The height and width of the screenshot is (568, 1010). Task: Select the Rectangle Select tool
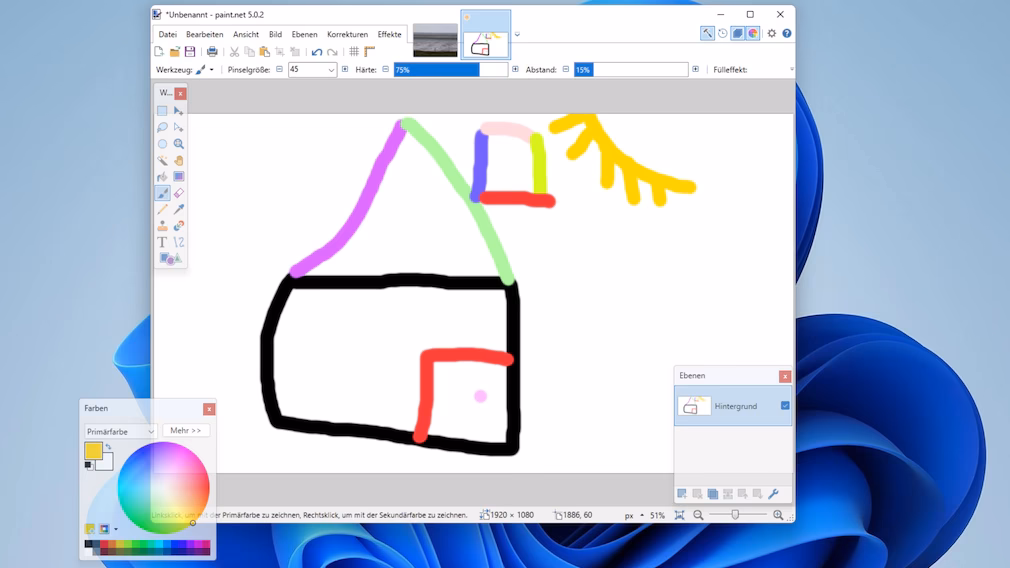coord(162,111)
